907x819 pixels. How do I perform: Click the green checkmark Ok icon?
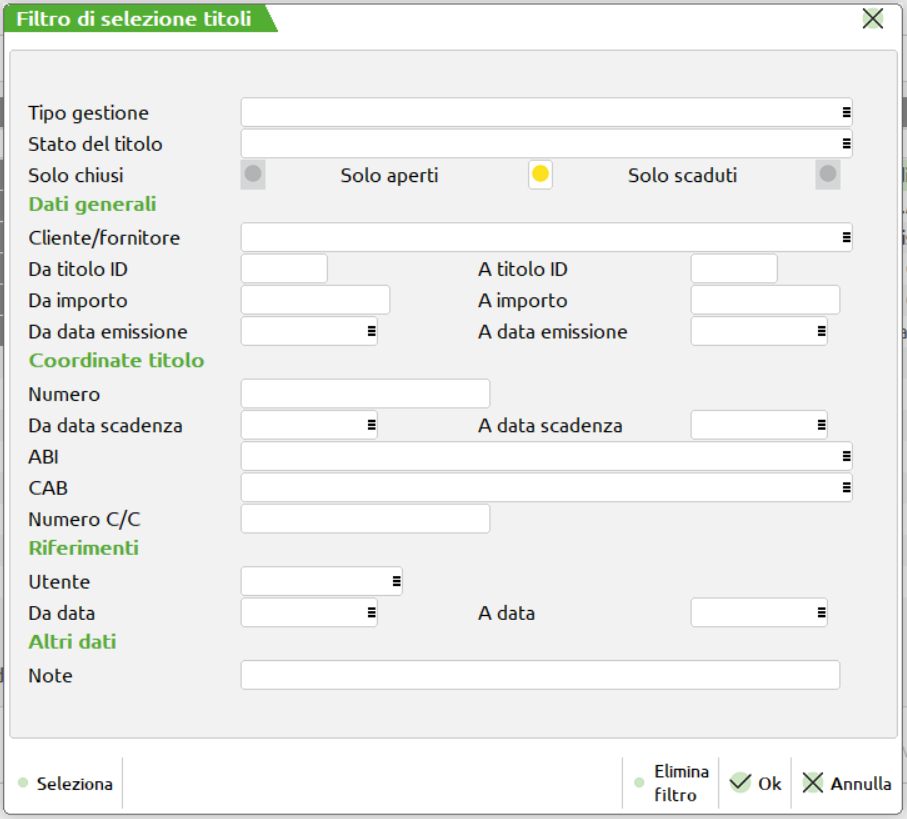pos(740,783)
